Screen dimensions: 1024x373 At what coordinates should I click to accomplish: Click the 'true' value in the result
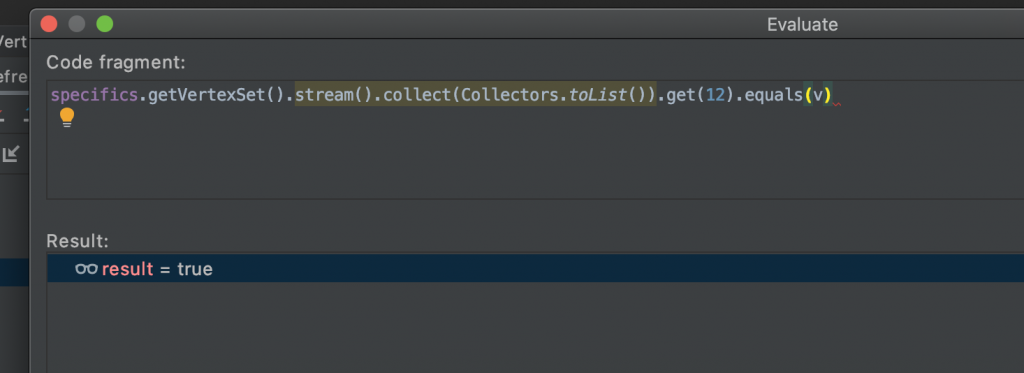coord(195,269)
